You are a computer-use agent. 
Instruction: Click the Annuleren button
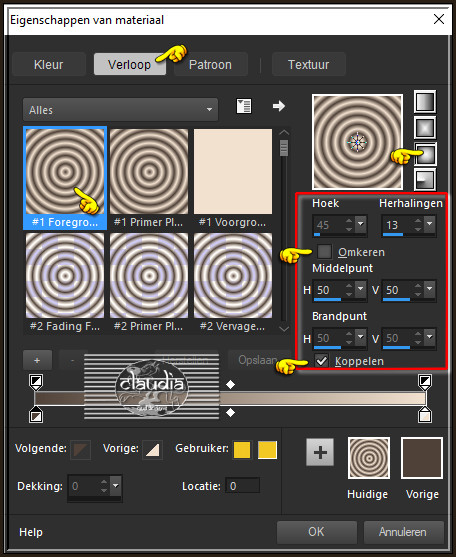tap(403, 532)
